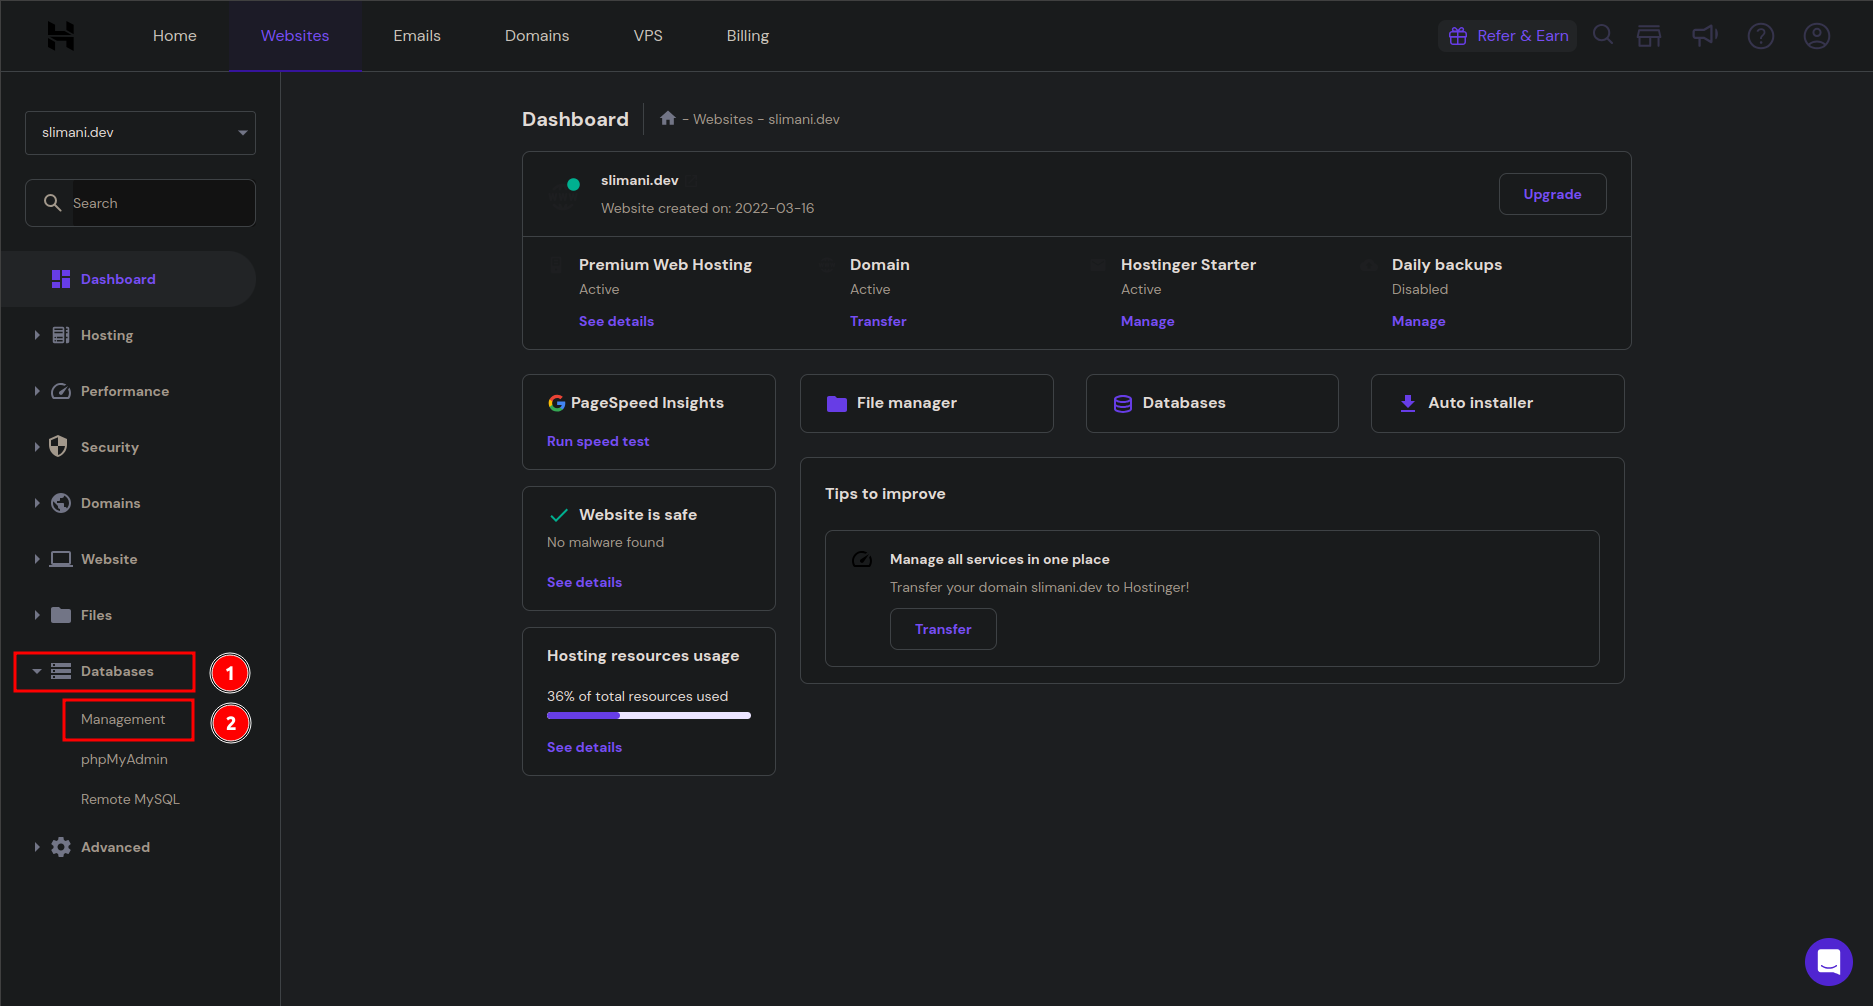Open the search icon in top bar
Image resolution: width=1873 pixels, height=1006 pixels.
pos(1603,35)
